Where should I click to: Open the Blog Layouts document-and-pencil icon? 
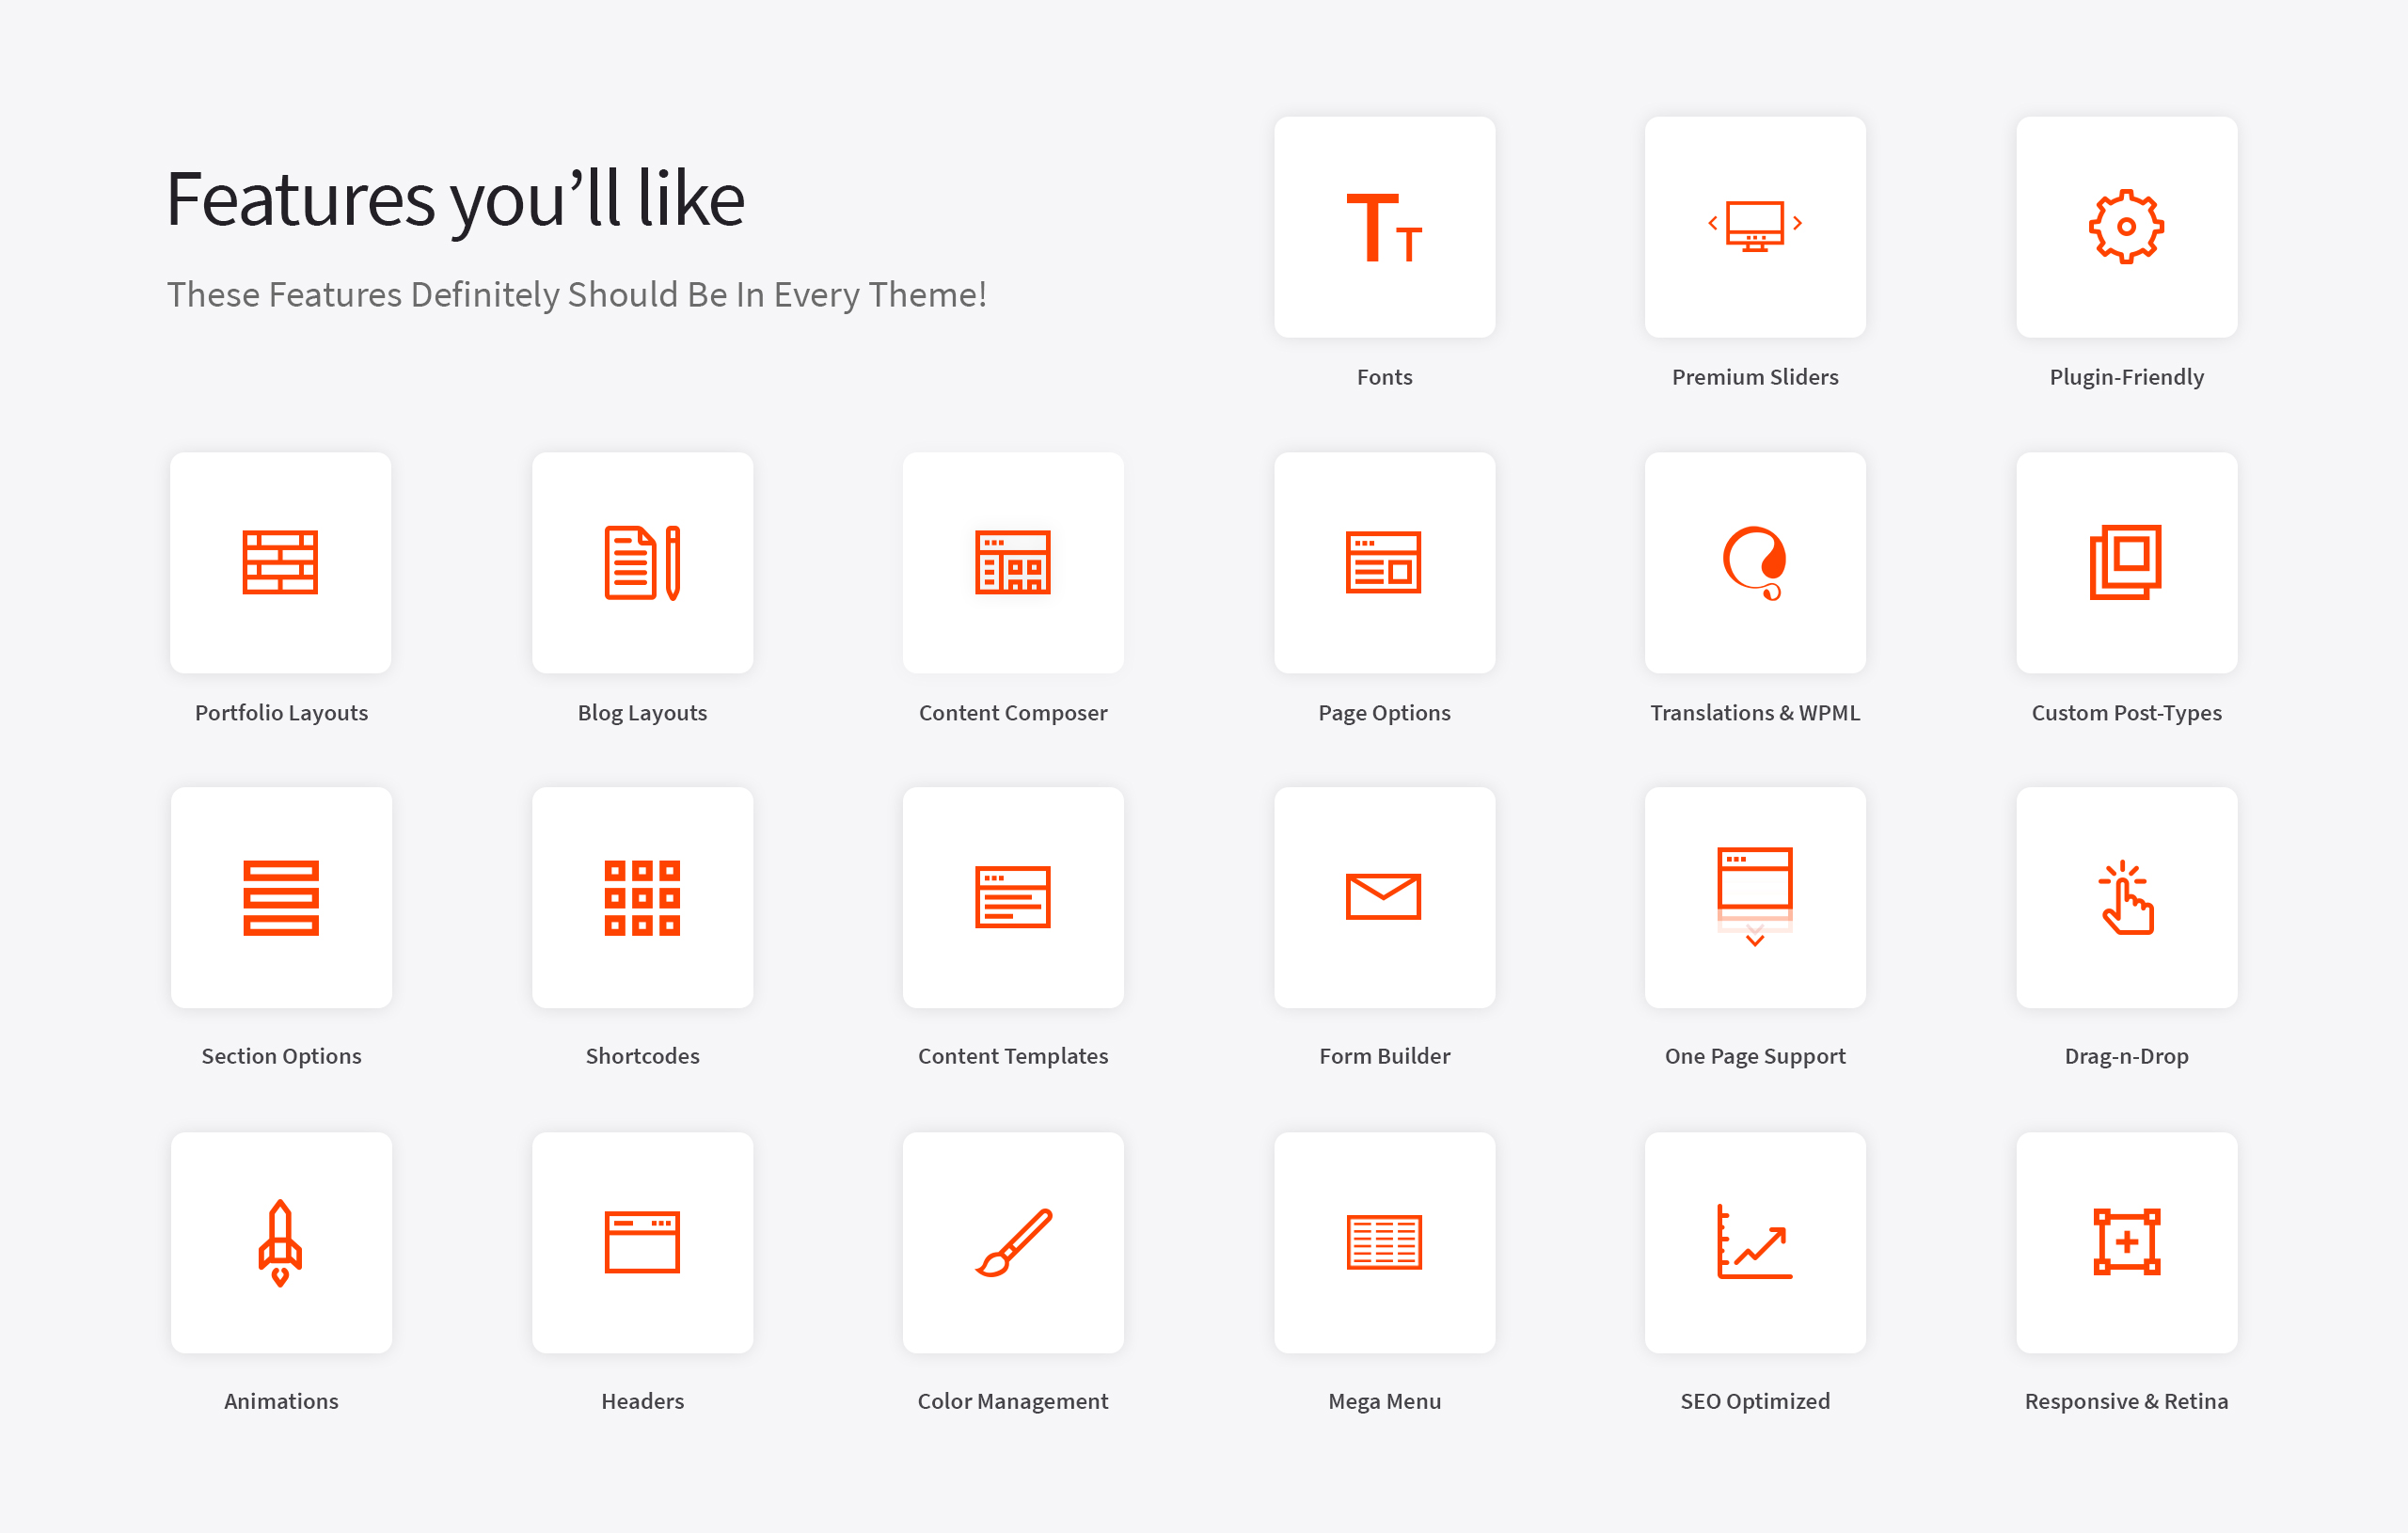642,562
